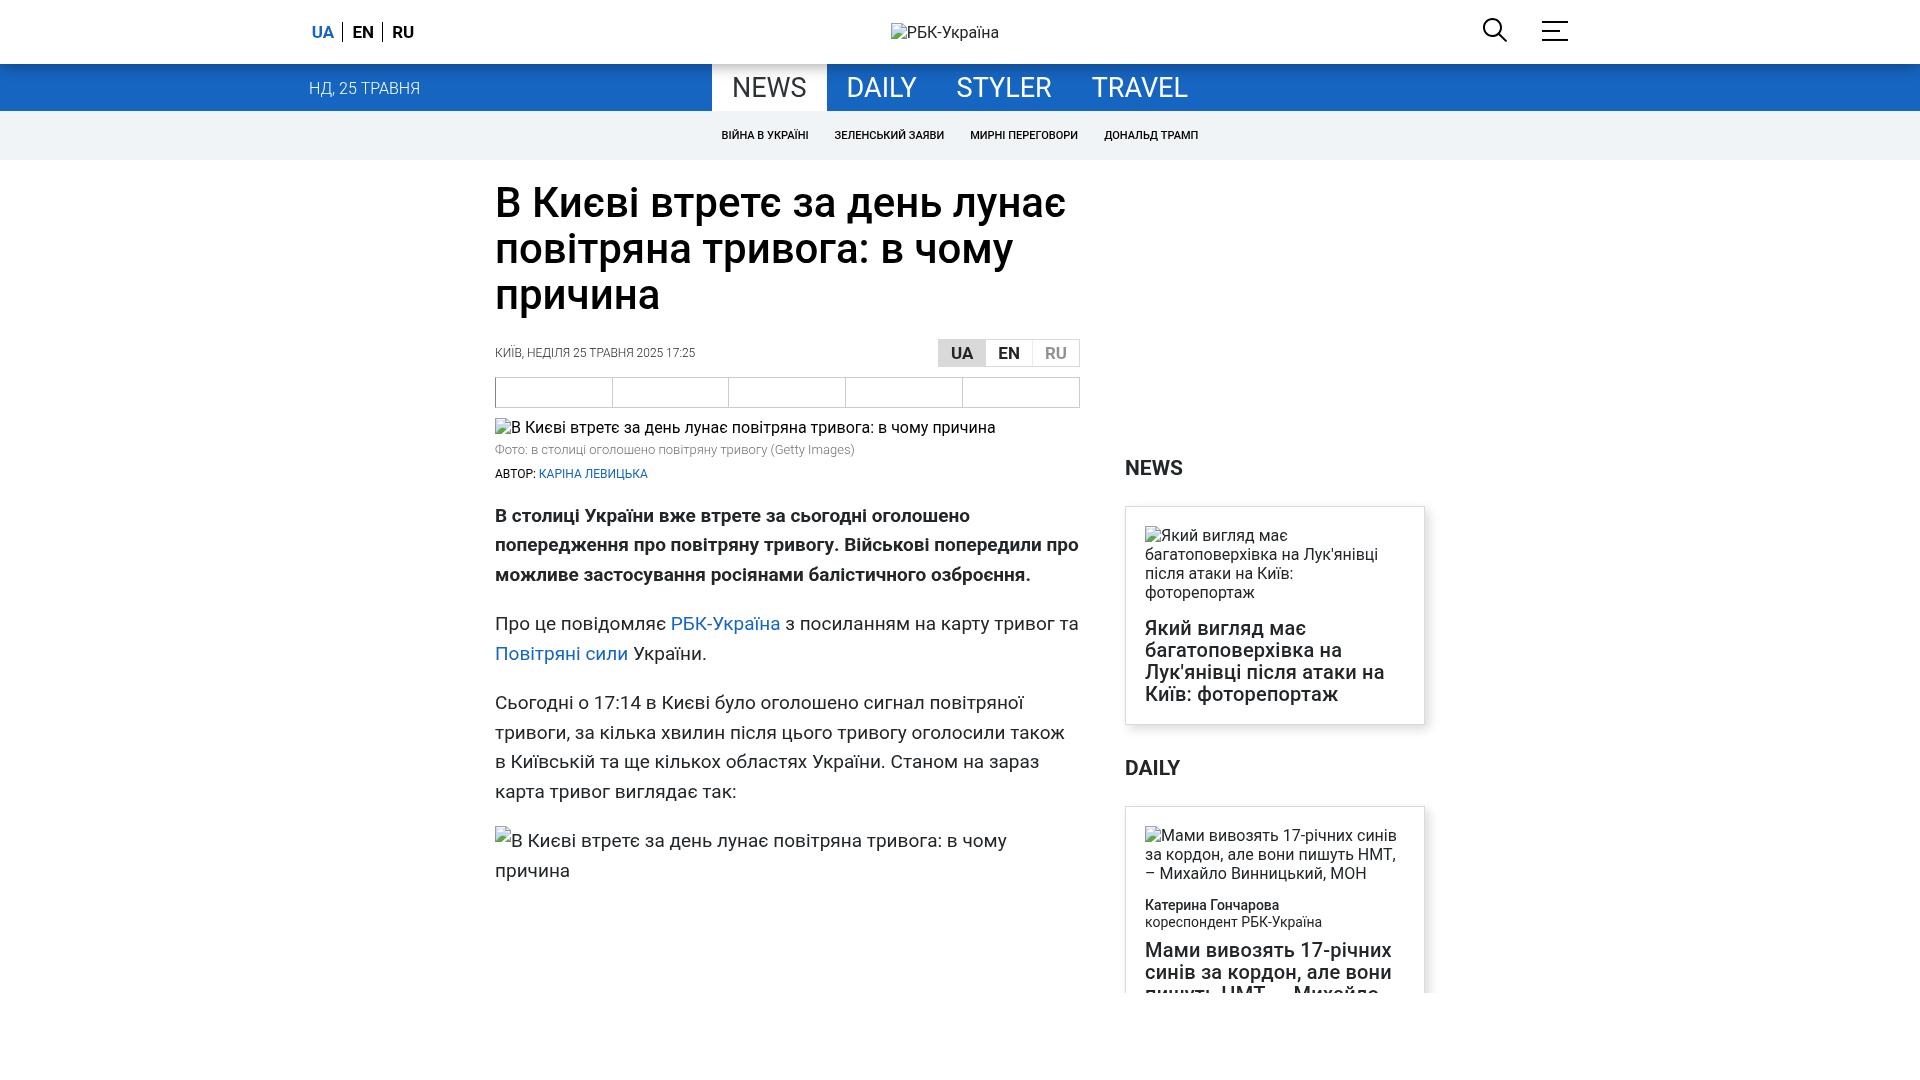Go to the TRAVEL section

[x=1139, y=88]
